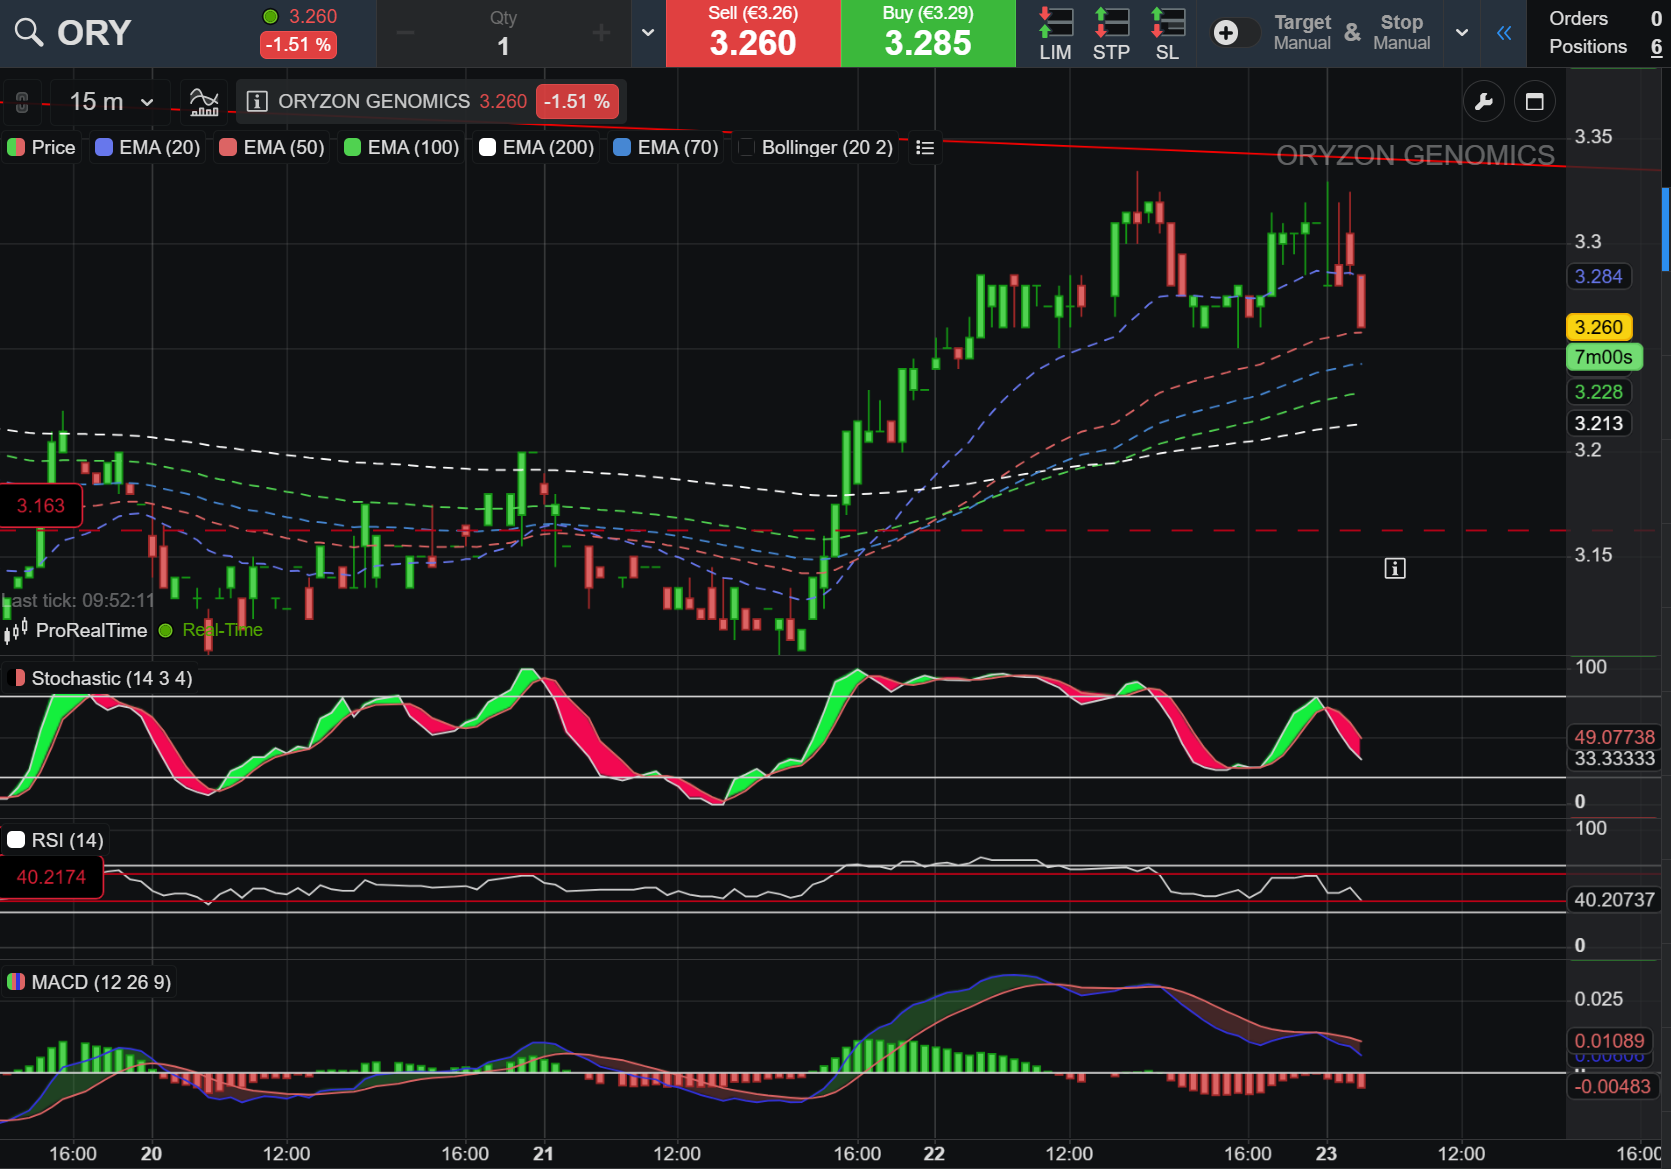
Task: Open the RSI (14) indicator settings
Action: 55,840
